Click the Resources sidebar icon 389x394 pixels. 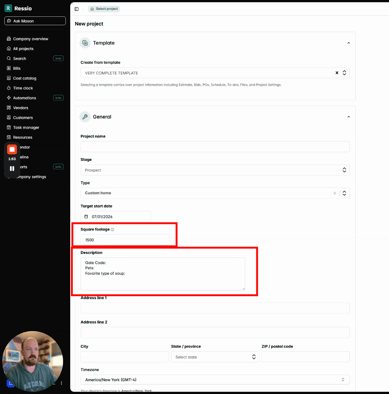tap(9, 137)
